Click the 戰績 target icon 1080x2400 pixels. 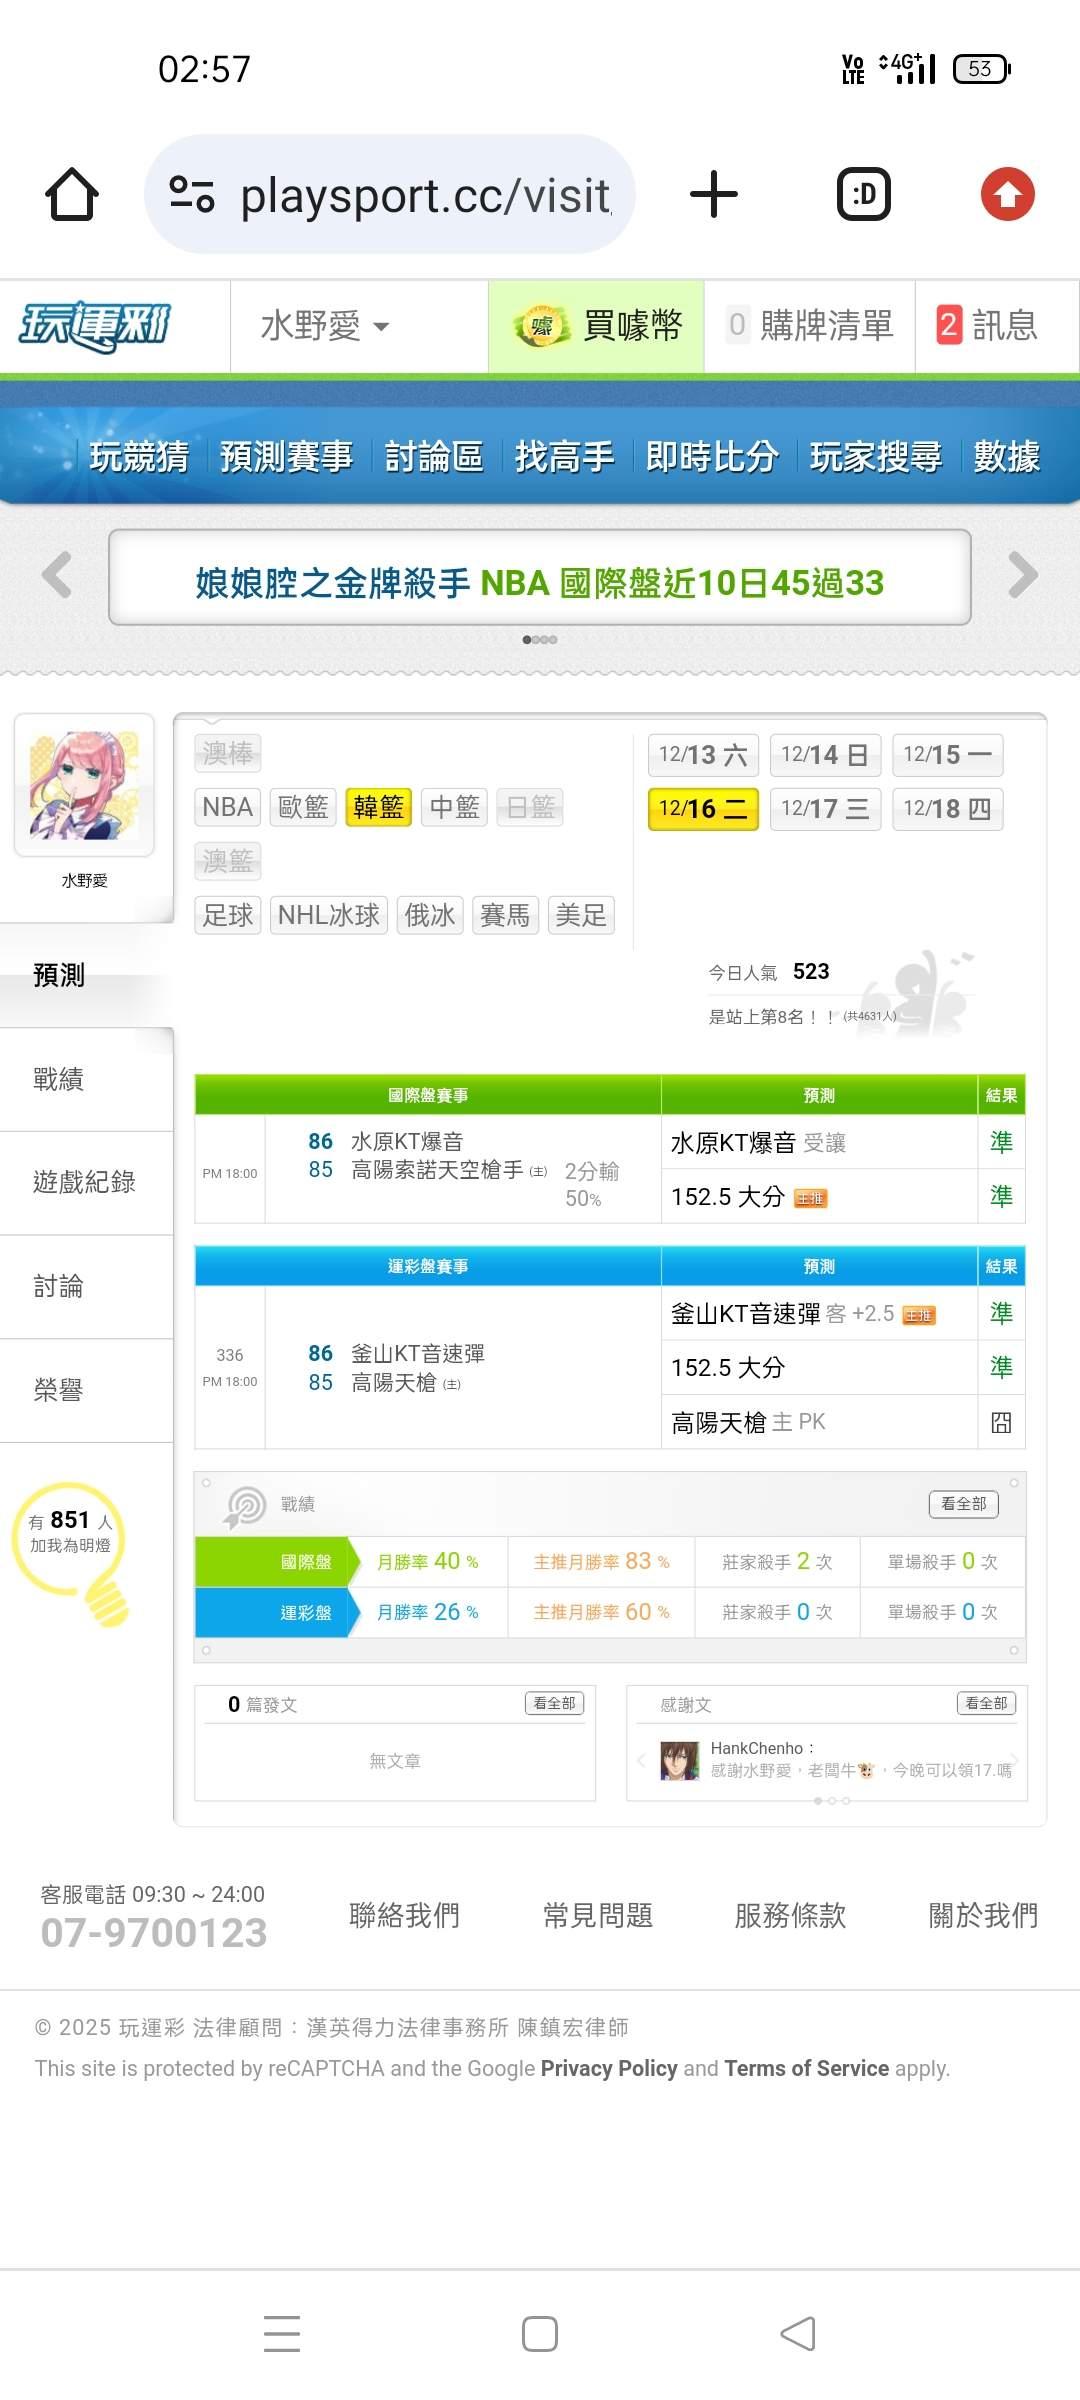point(245,1506)
